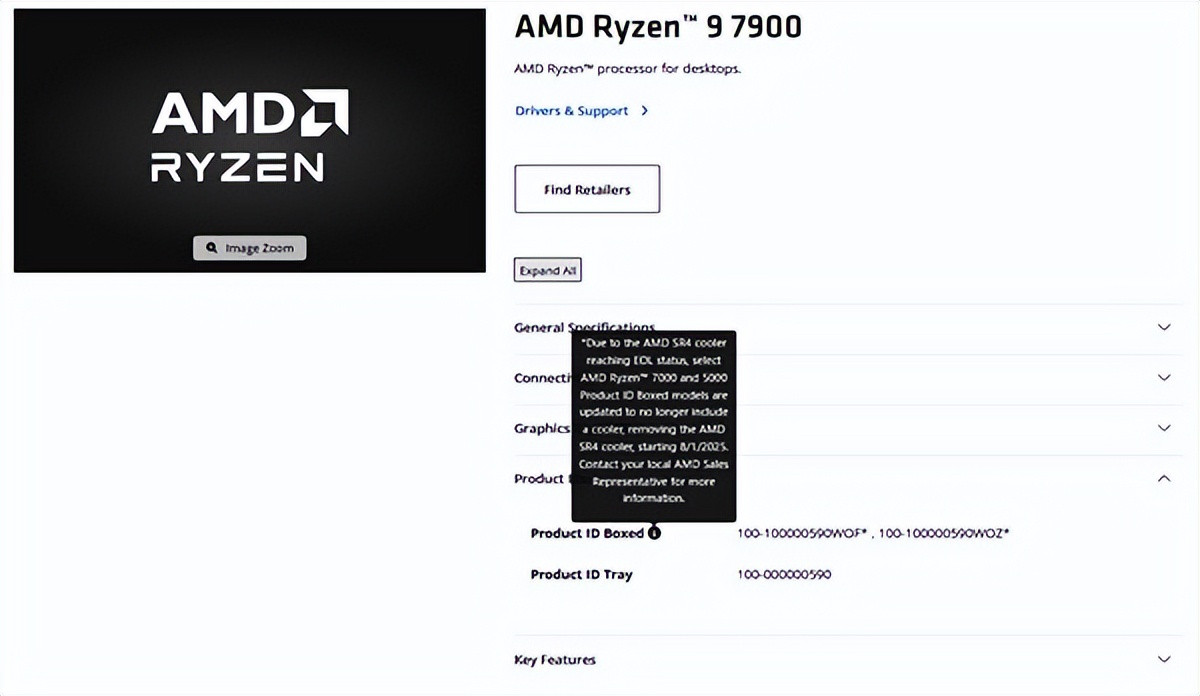Click the arrow next to Drivers & Support
1200x696 pixels.
click(x=645, y=111)
